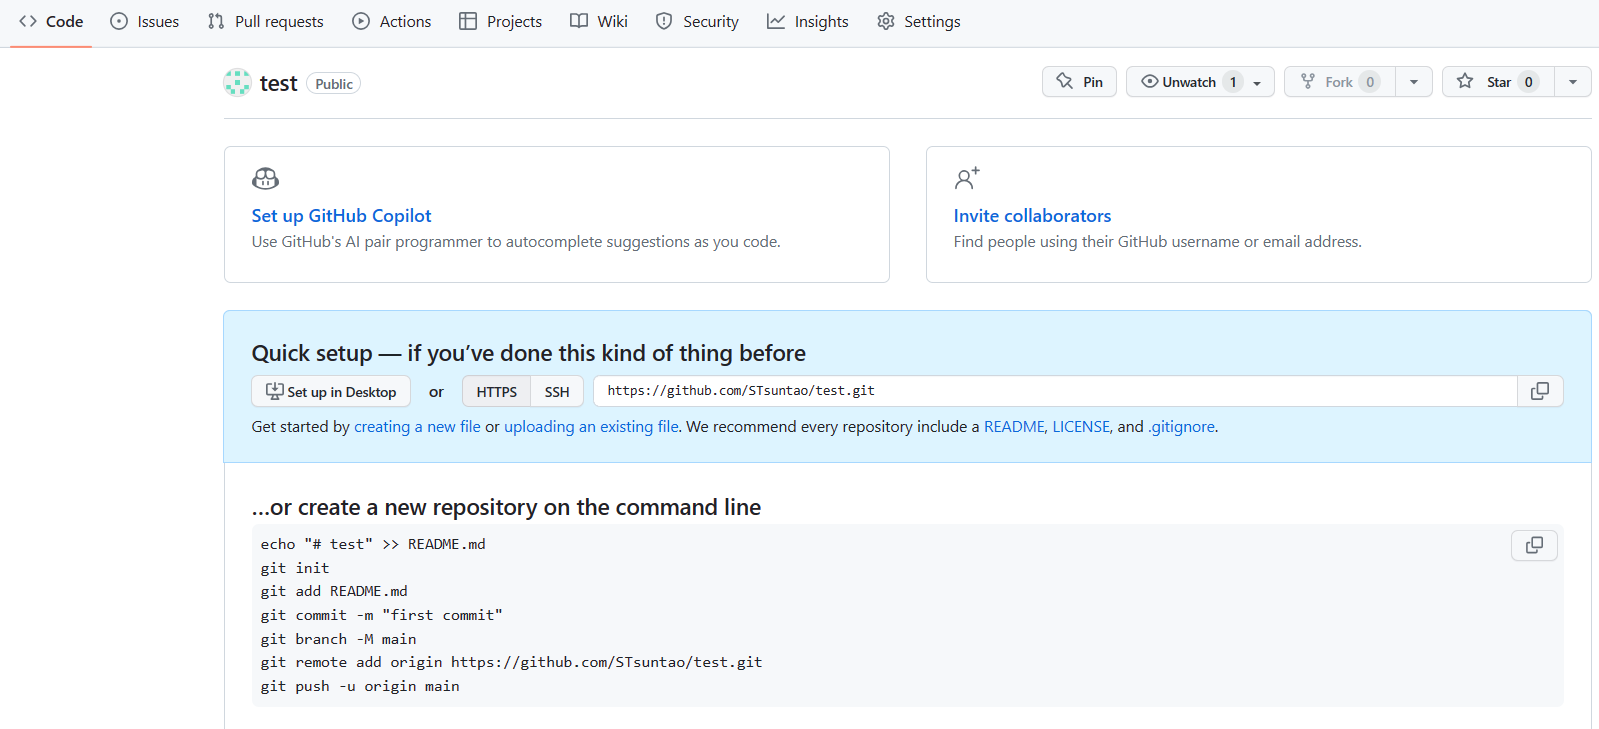Star the test repository
The image size is (1599, 729).
[1498, 82]
